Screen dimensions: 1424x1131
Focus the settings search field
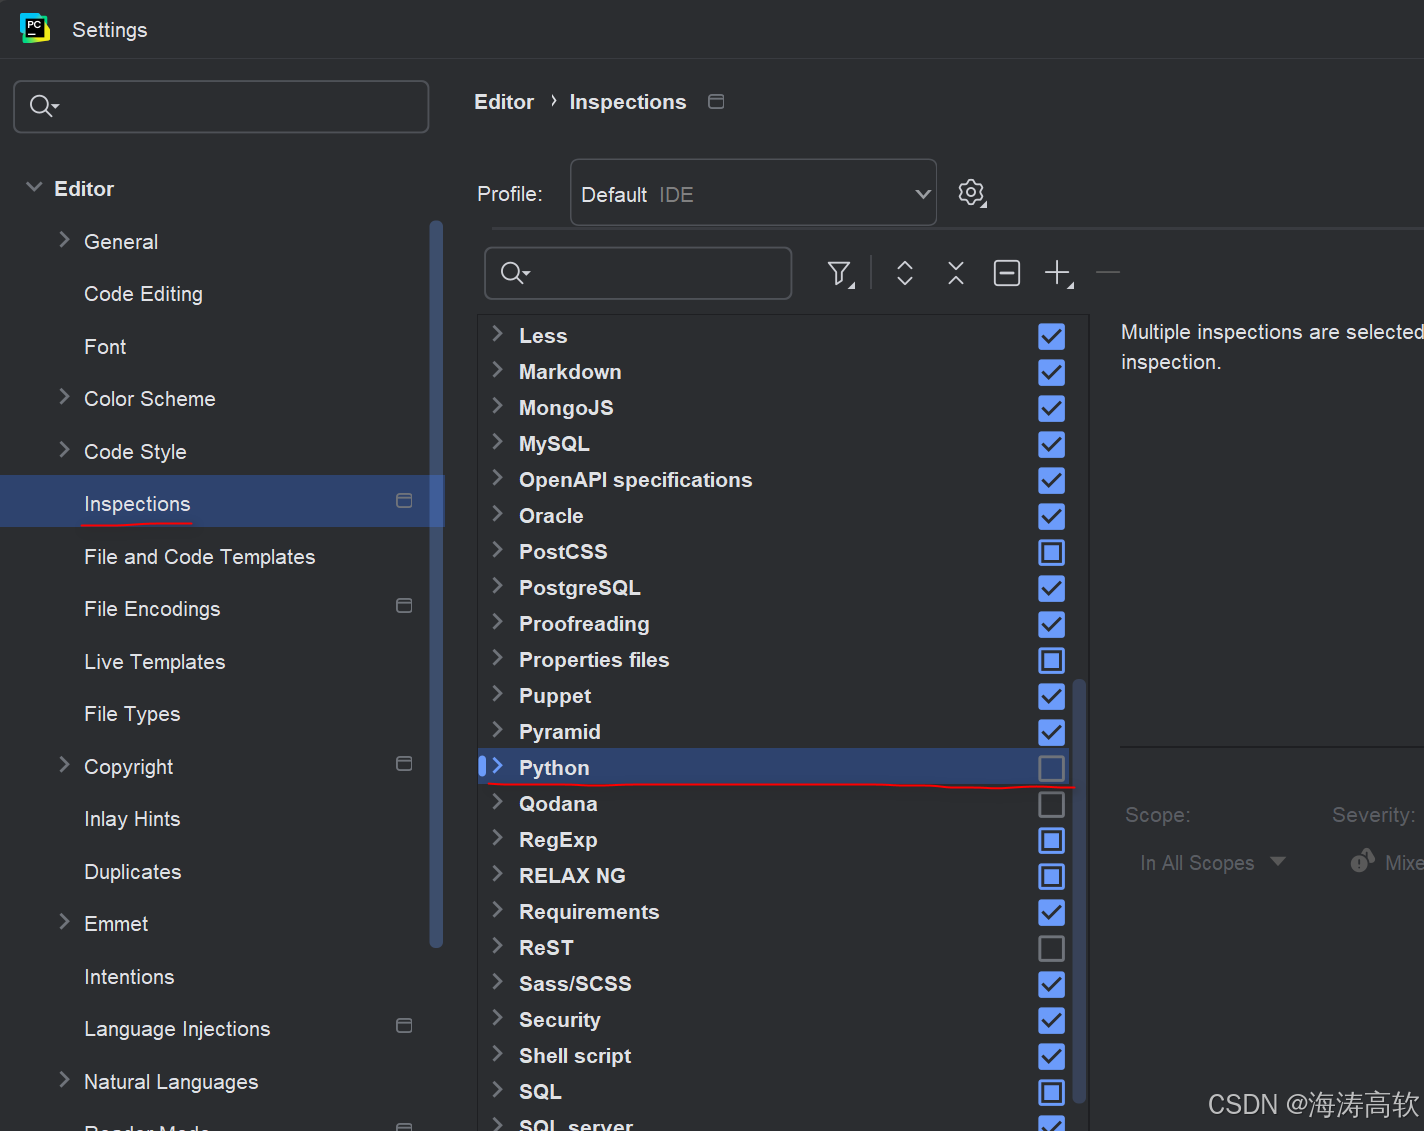coord(221,106)
